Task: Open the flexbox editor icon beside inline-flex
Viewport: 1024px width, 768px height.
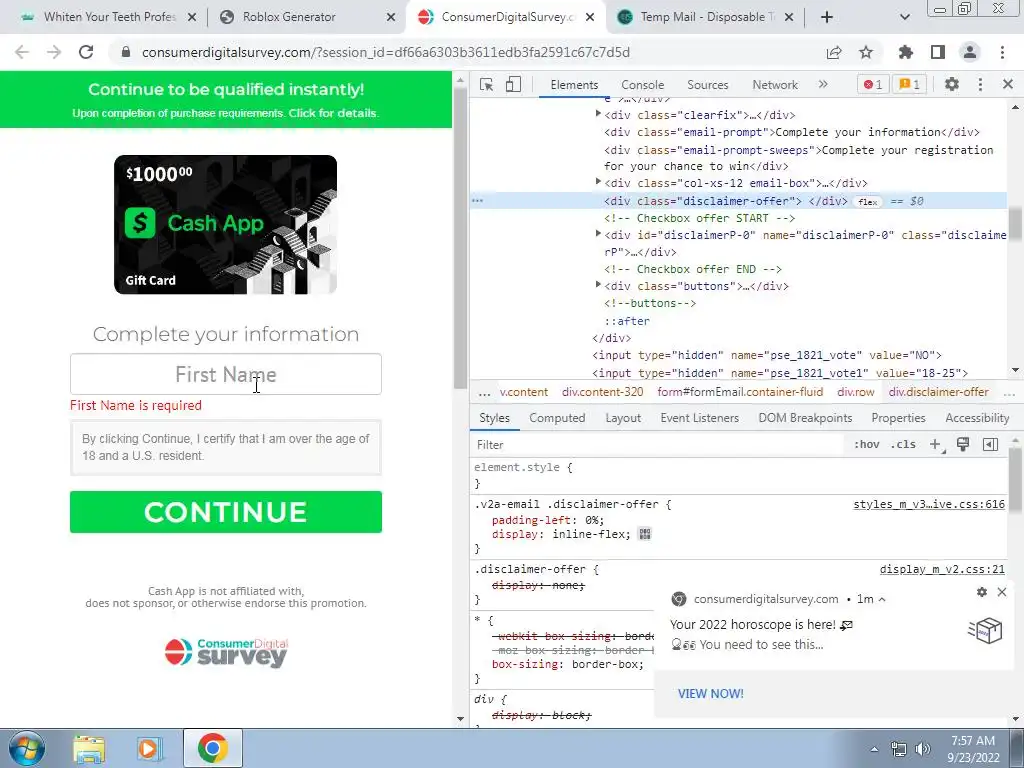Action: pyautogui.click(x=645, y=534)
